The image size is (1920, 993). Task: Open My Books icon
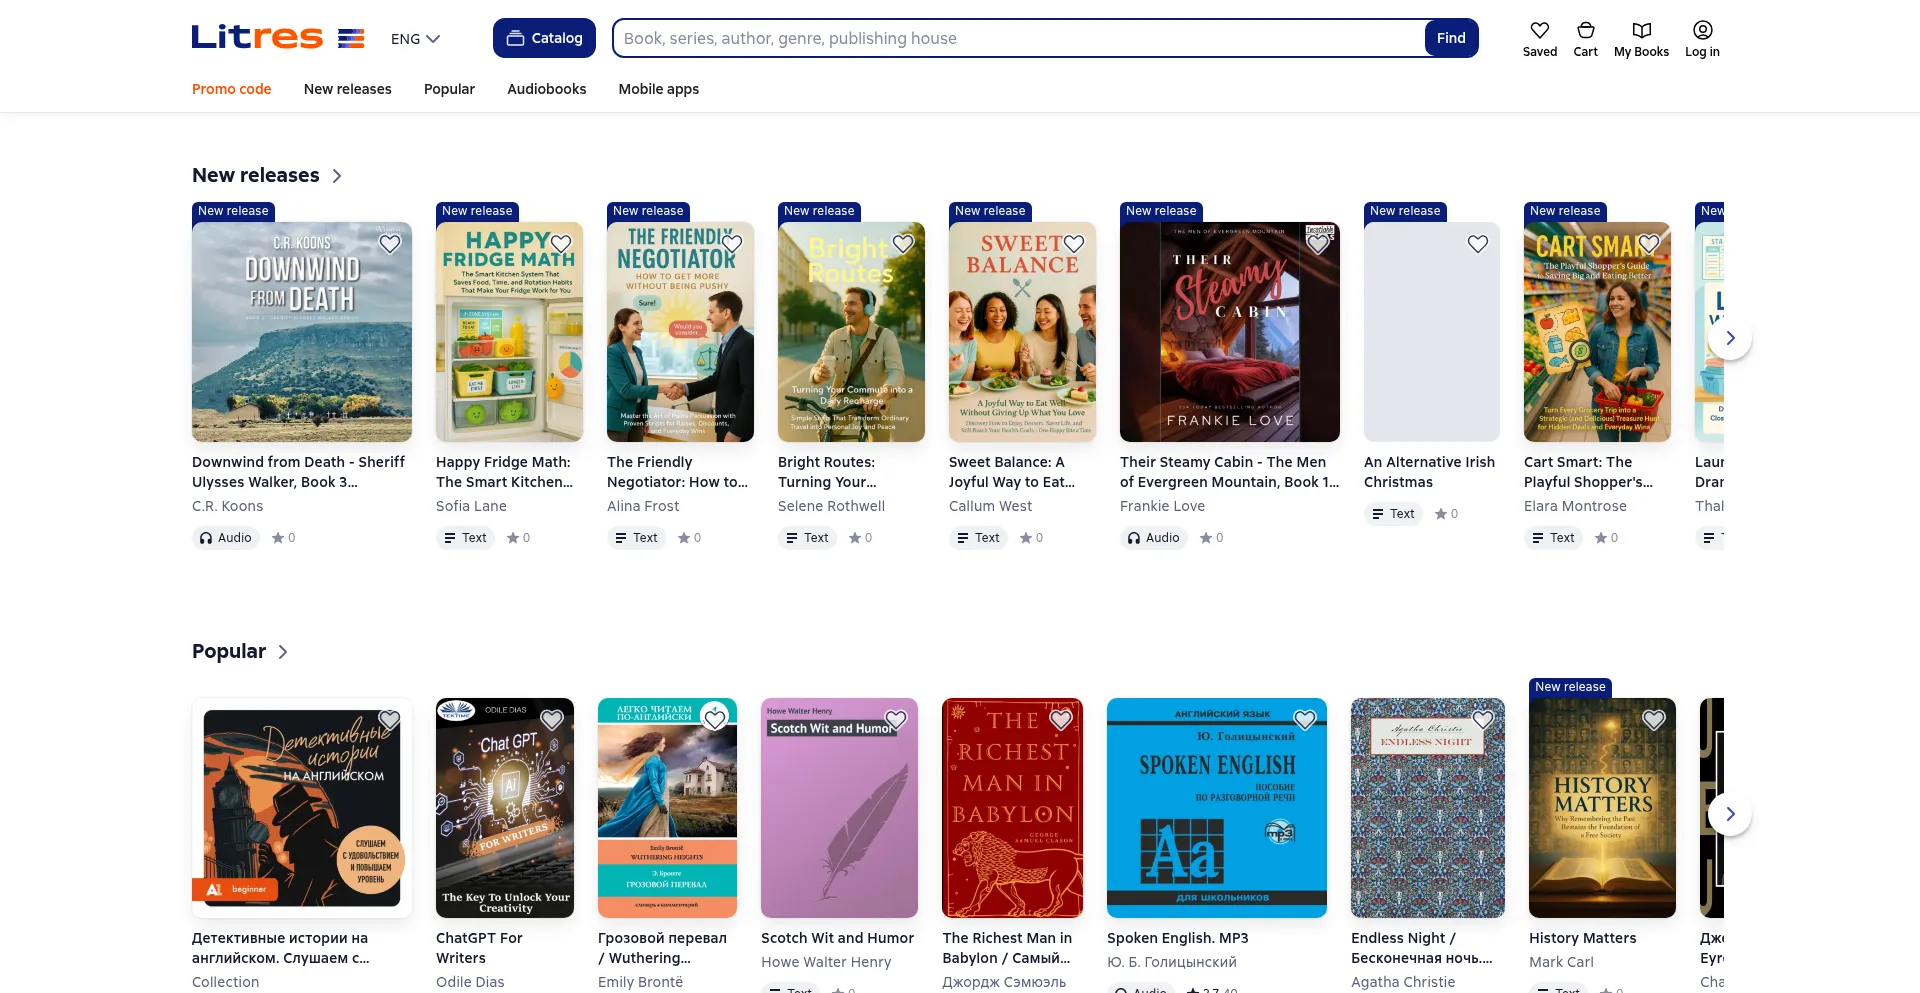[1641, 31]
